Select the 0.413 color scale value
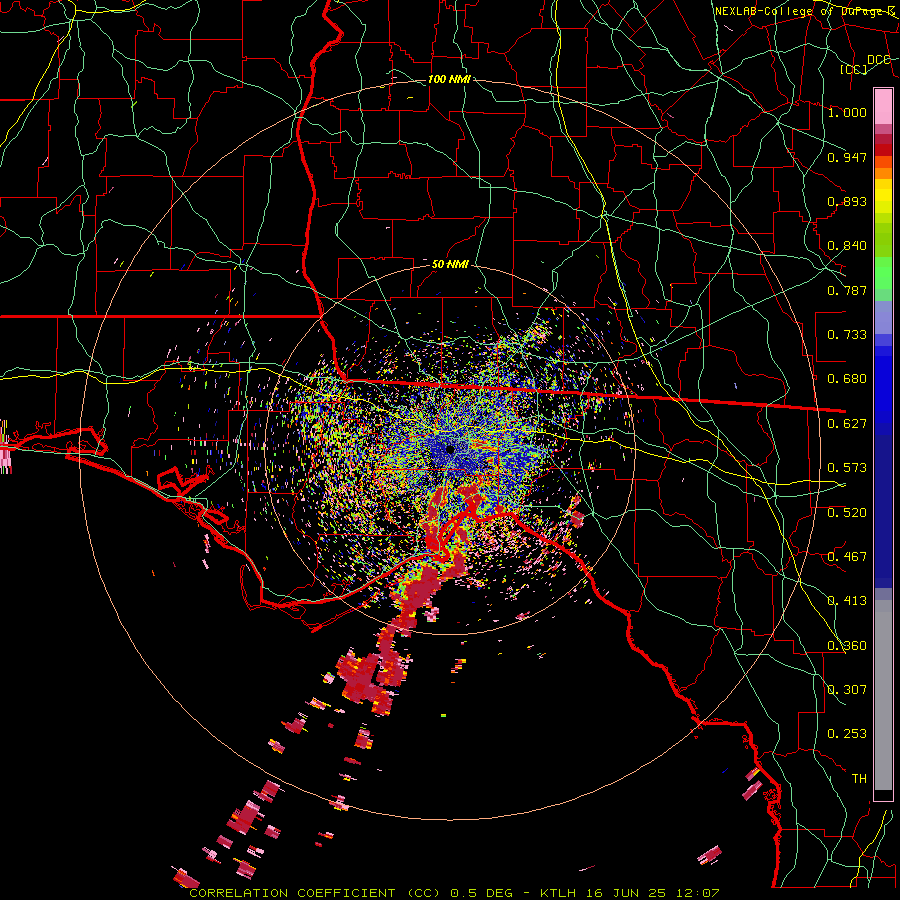 [x=847, y=601]
